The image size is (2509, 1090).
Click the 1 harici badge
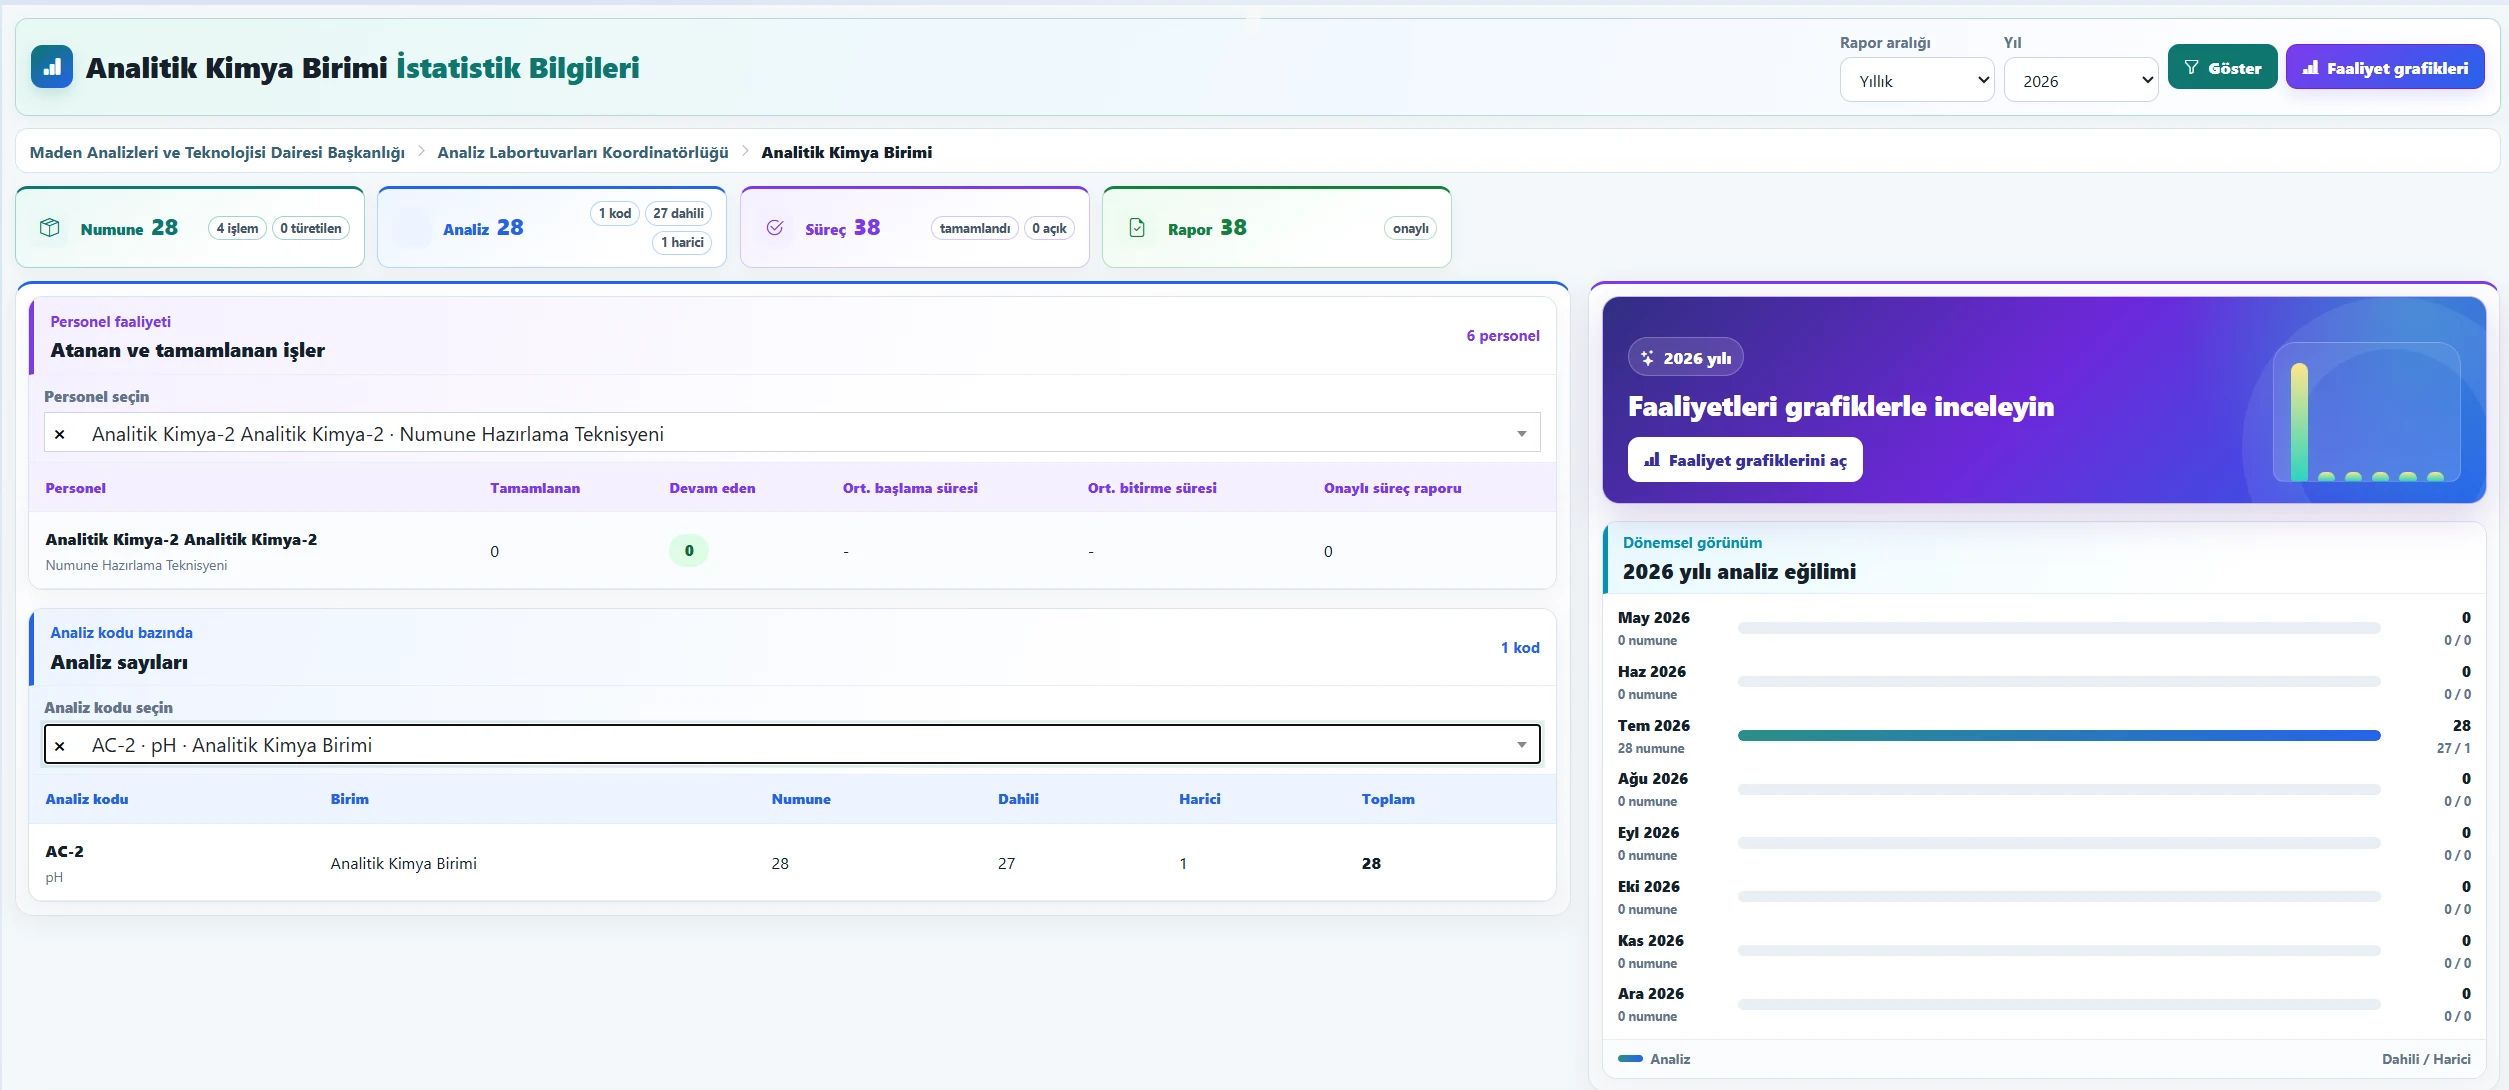(682, 242)
